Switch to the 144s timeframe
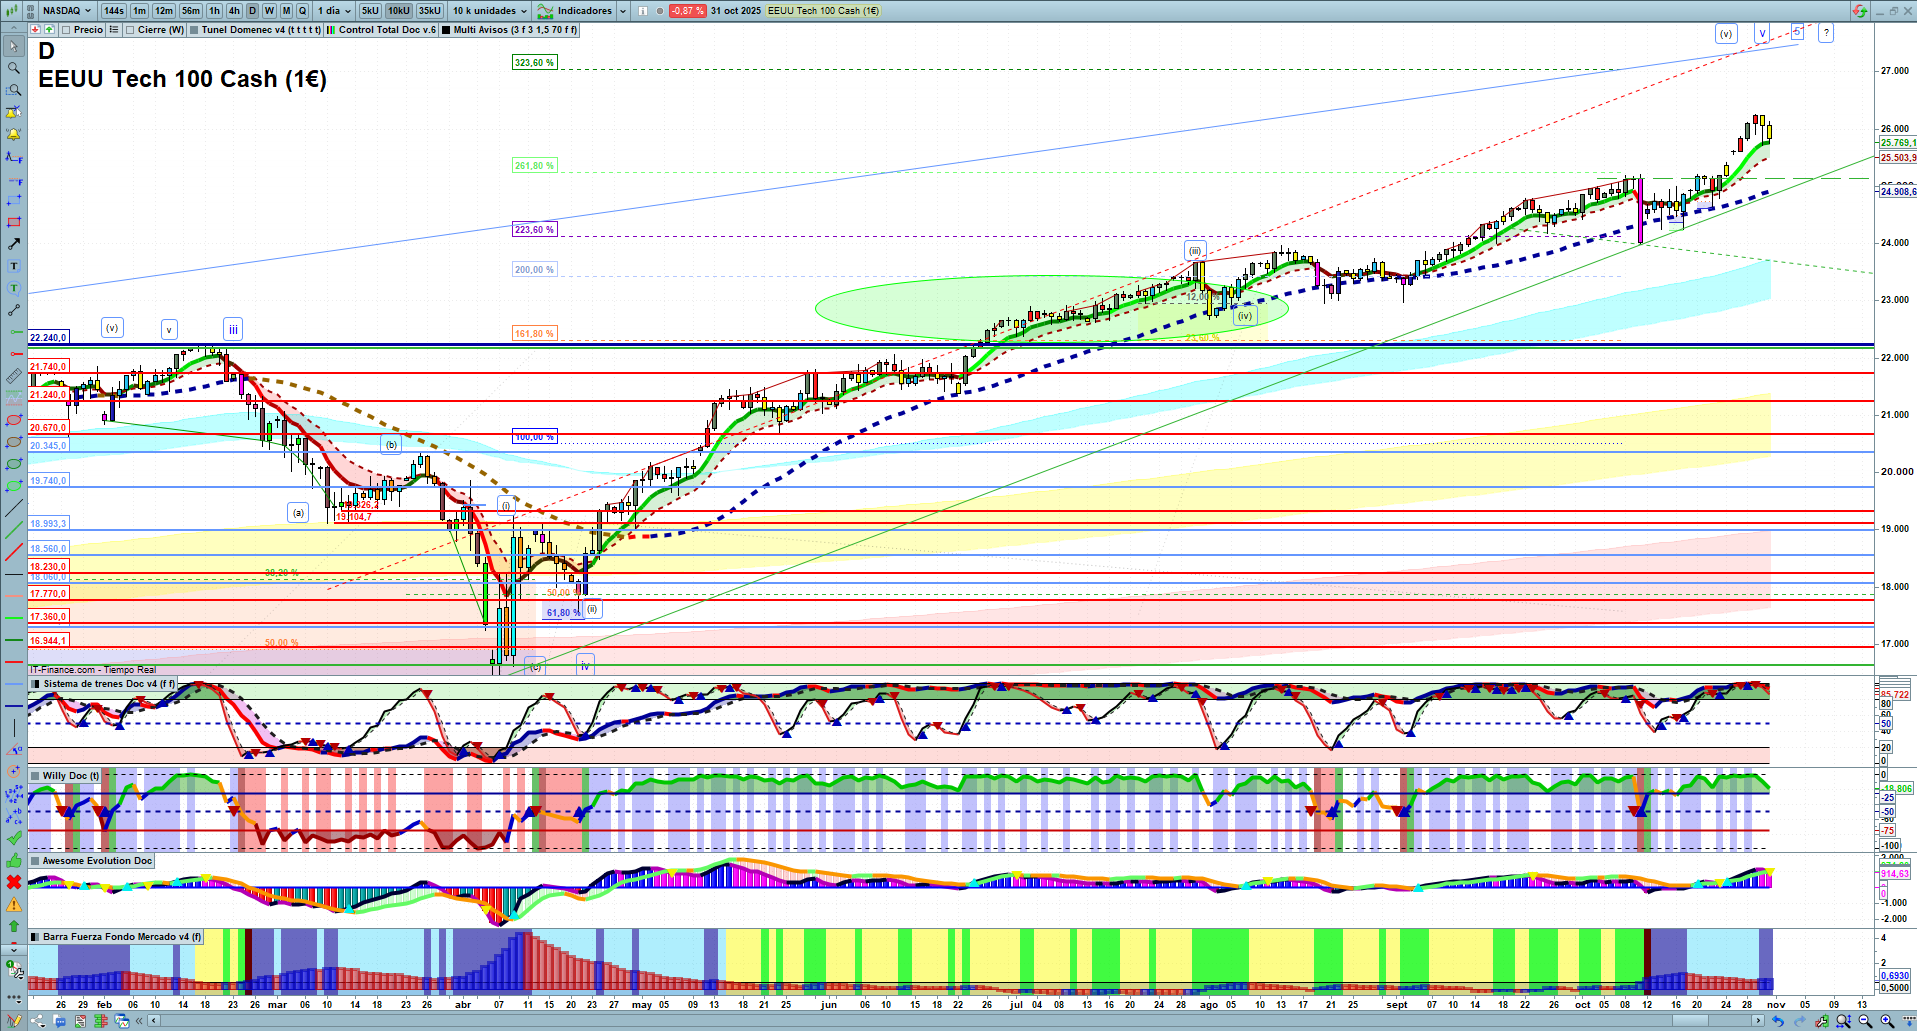The image size is (1917, 1031). click(x=114, y=11)
